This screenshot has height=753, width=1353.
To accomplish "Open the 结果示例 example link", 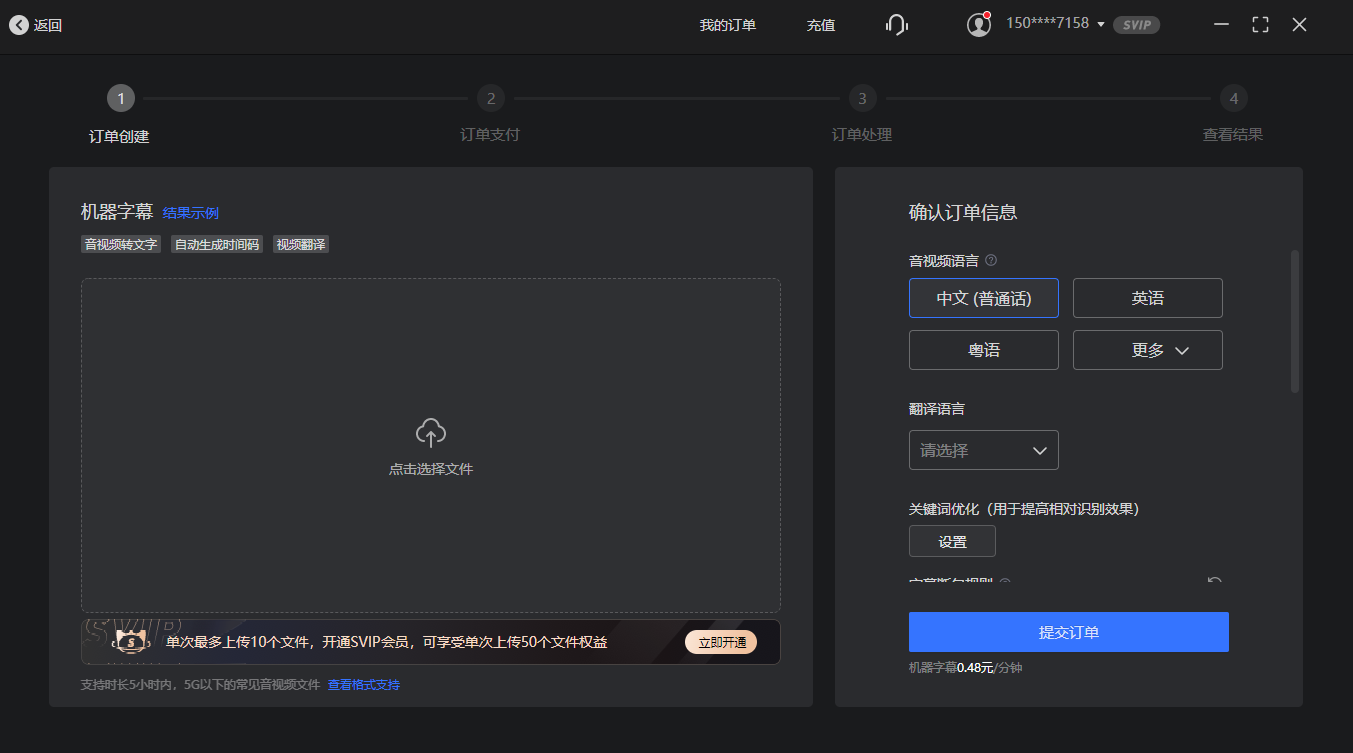I will pos(190,212).
